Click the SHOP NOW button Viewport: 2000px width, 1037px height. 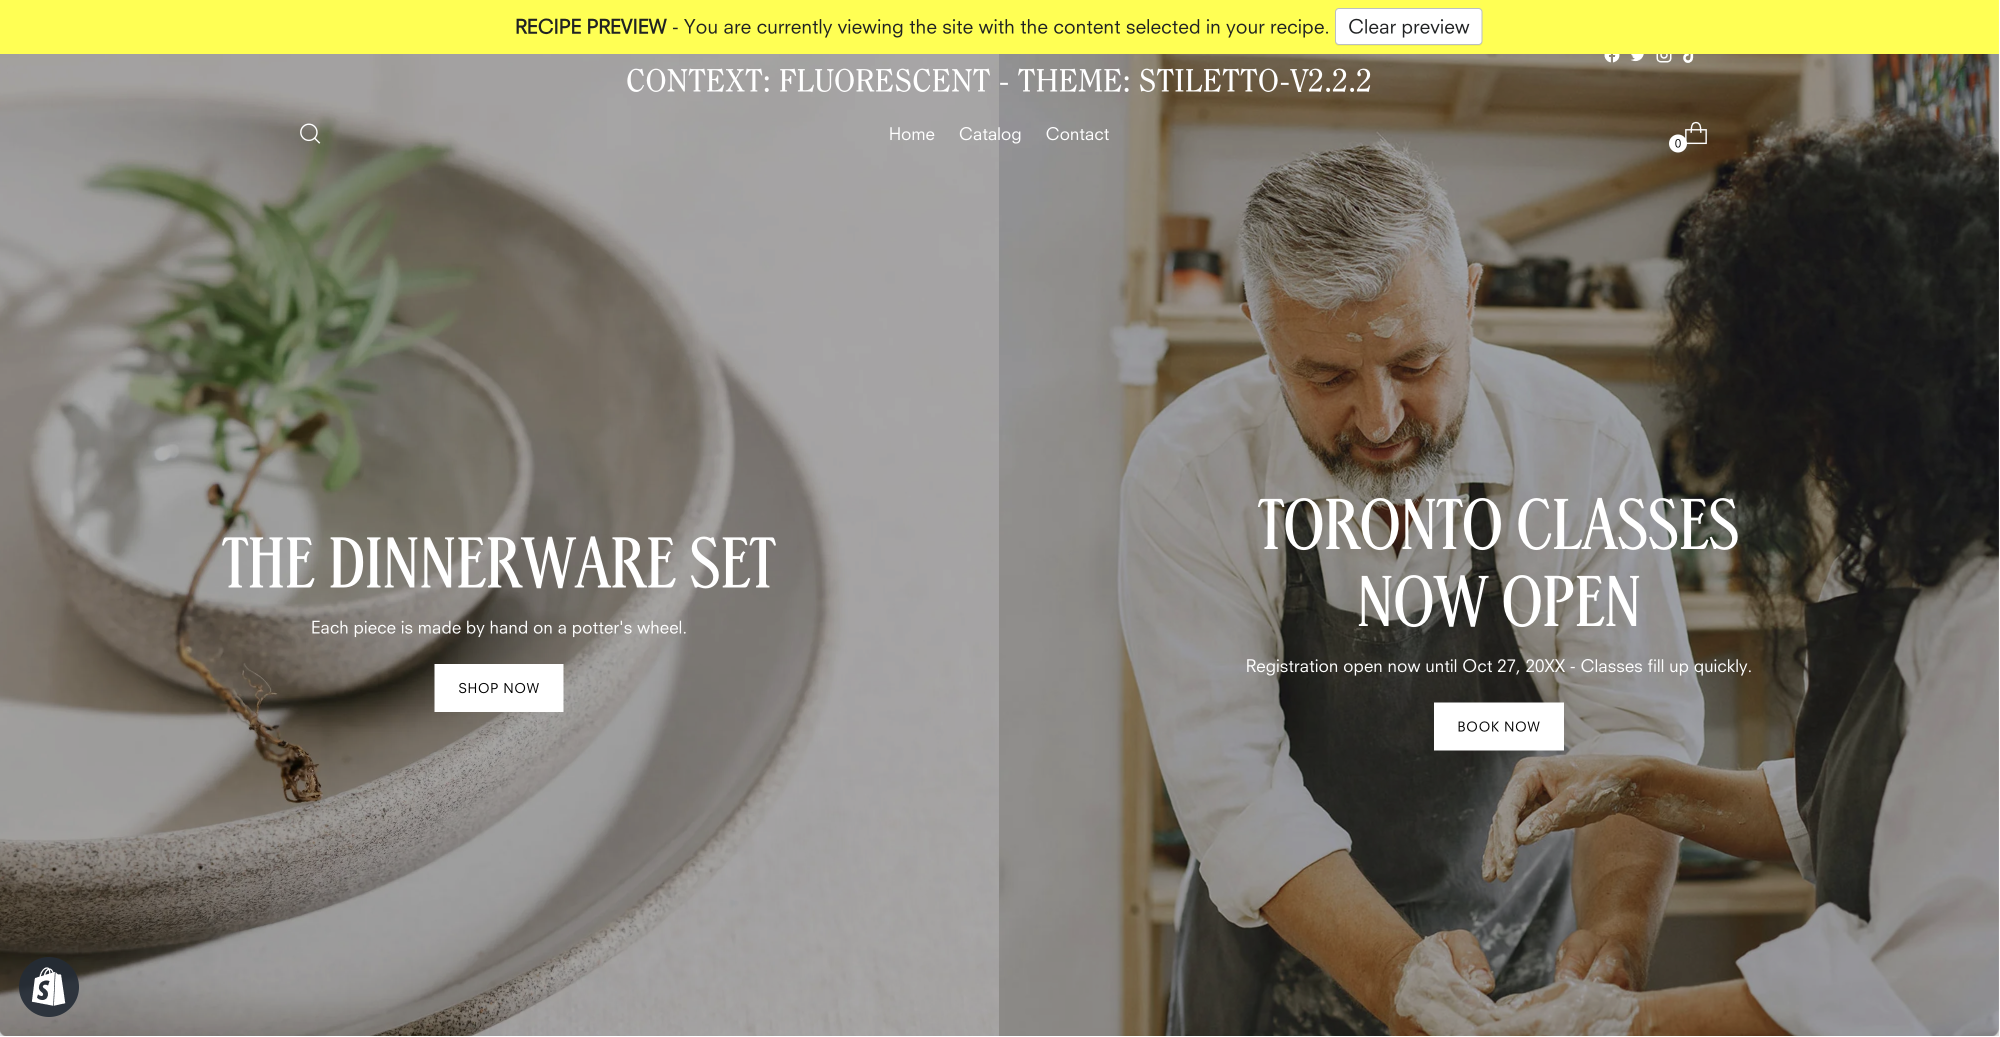tap(499, 688)
